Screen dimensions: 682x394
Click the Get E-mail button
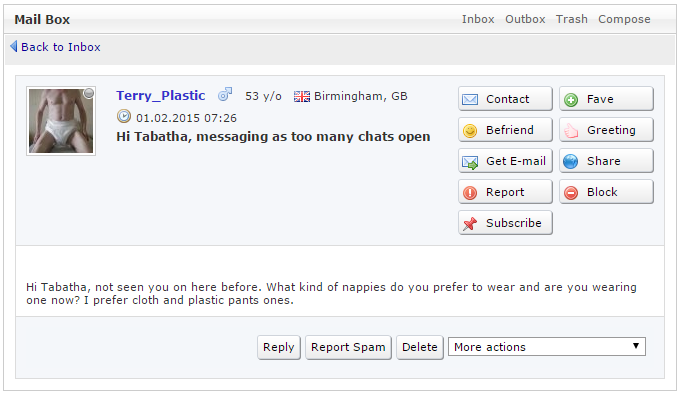coord(505,161)
